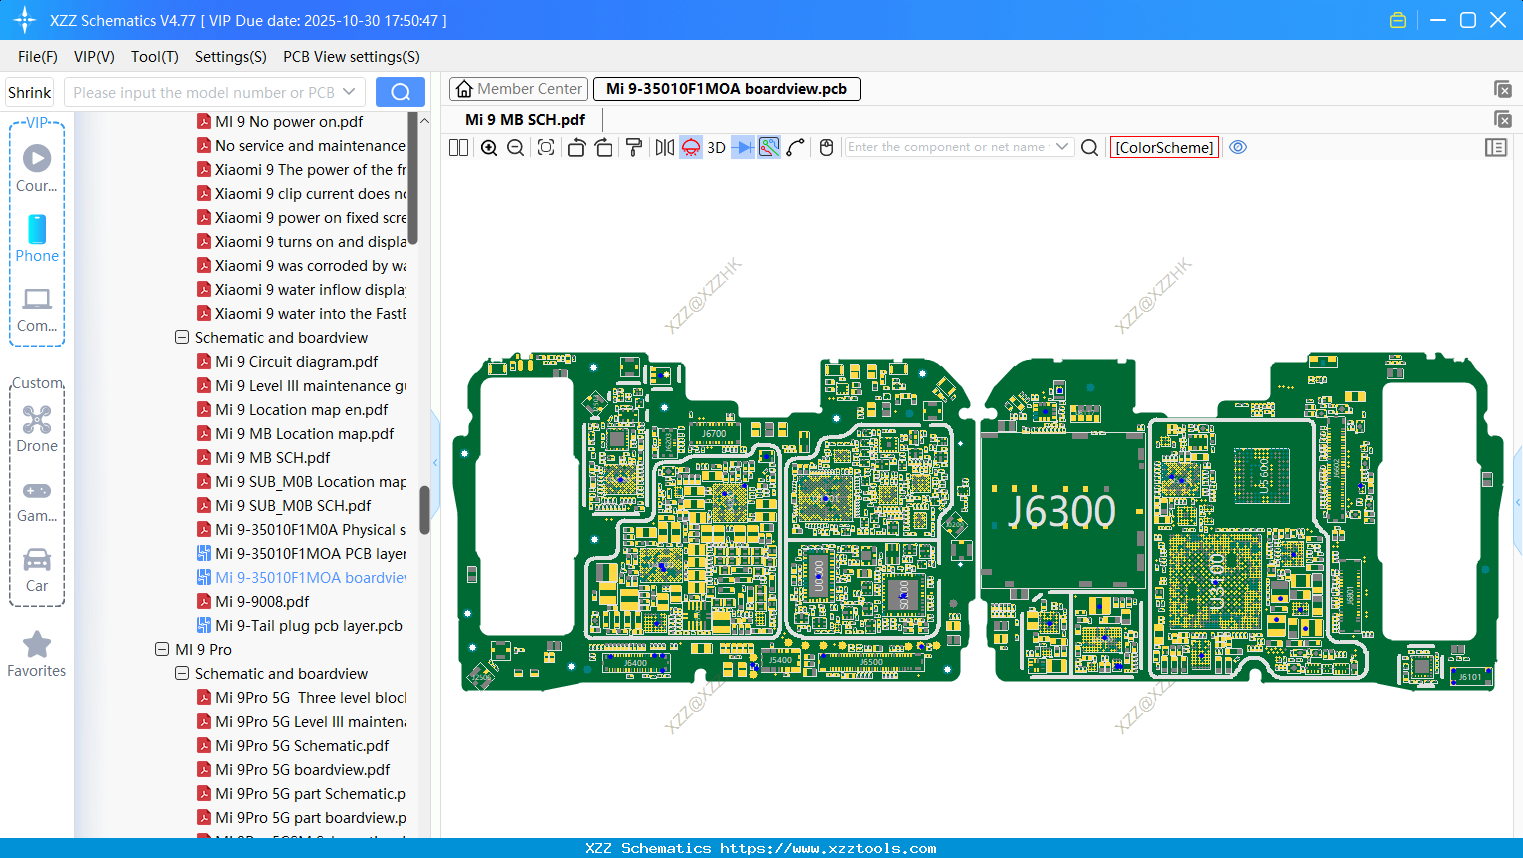Toggle the eye visibility icon
Screen dimensions: 1523x858
[1238, 147]
